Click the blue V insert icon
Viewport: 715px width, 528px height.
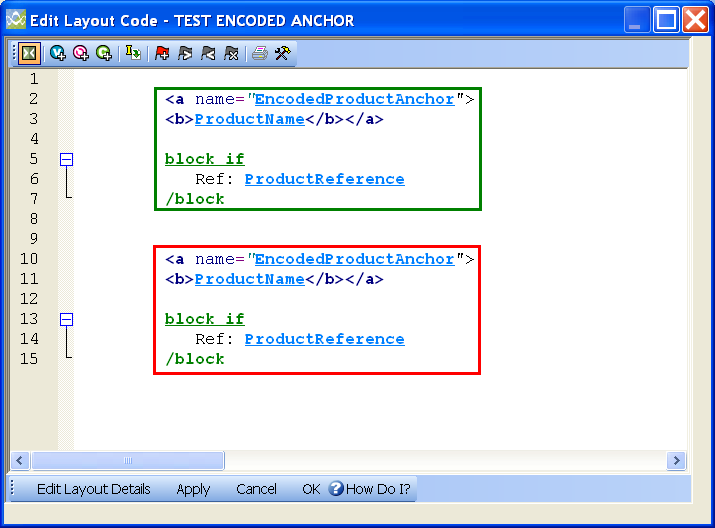click(x=58, y=53)
